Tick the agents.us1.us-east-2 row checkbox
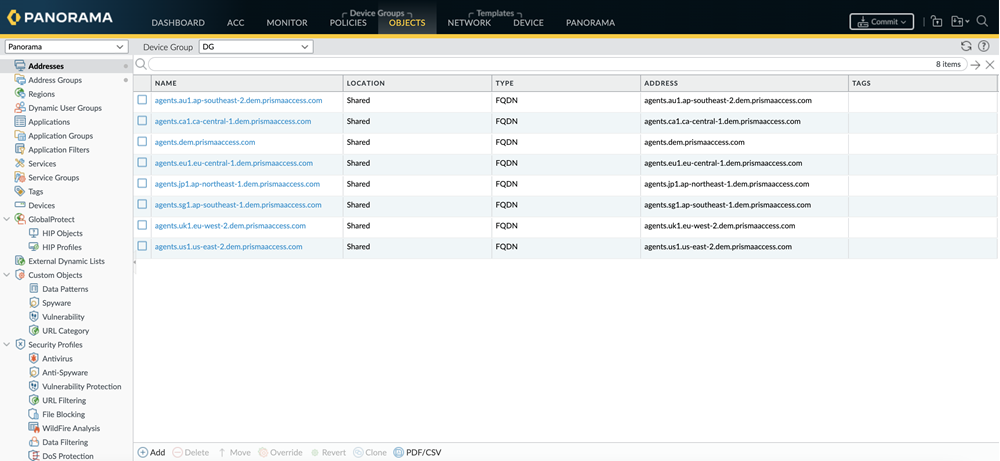 142,246
